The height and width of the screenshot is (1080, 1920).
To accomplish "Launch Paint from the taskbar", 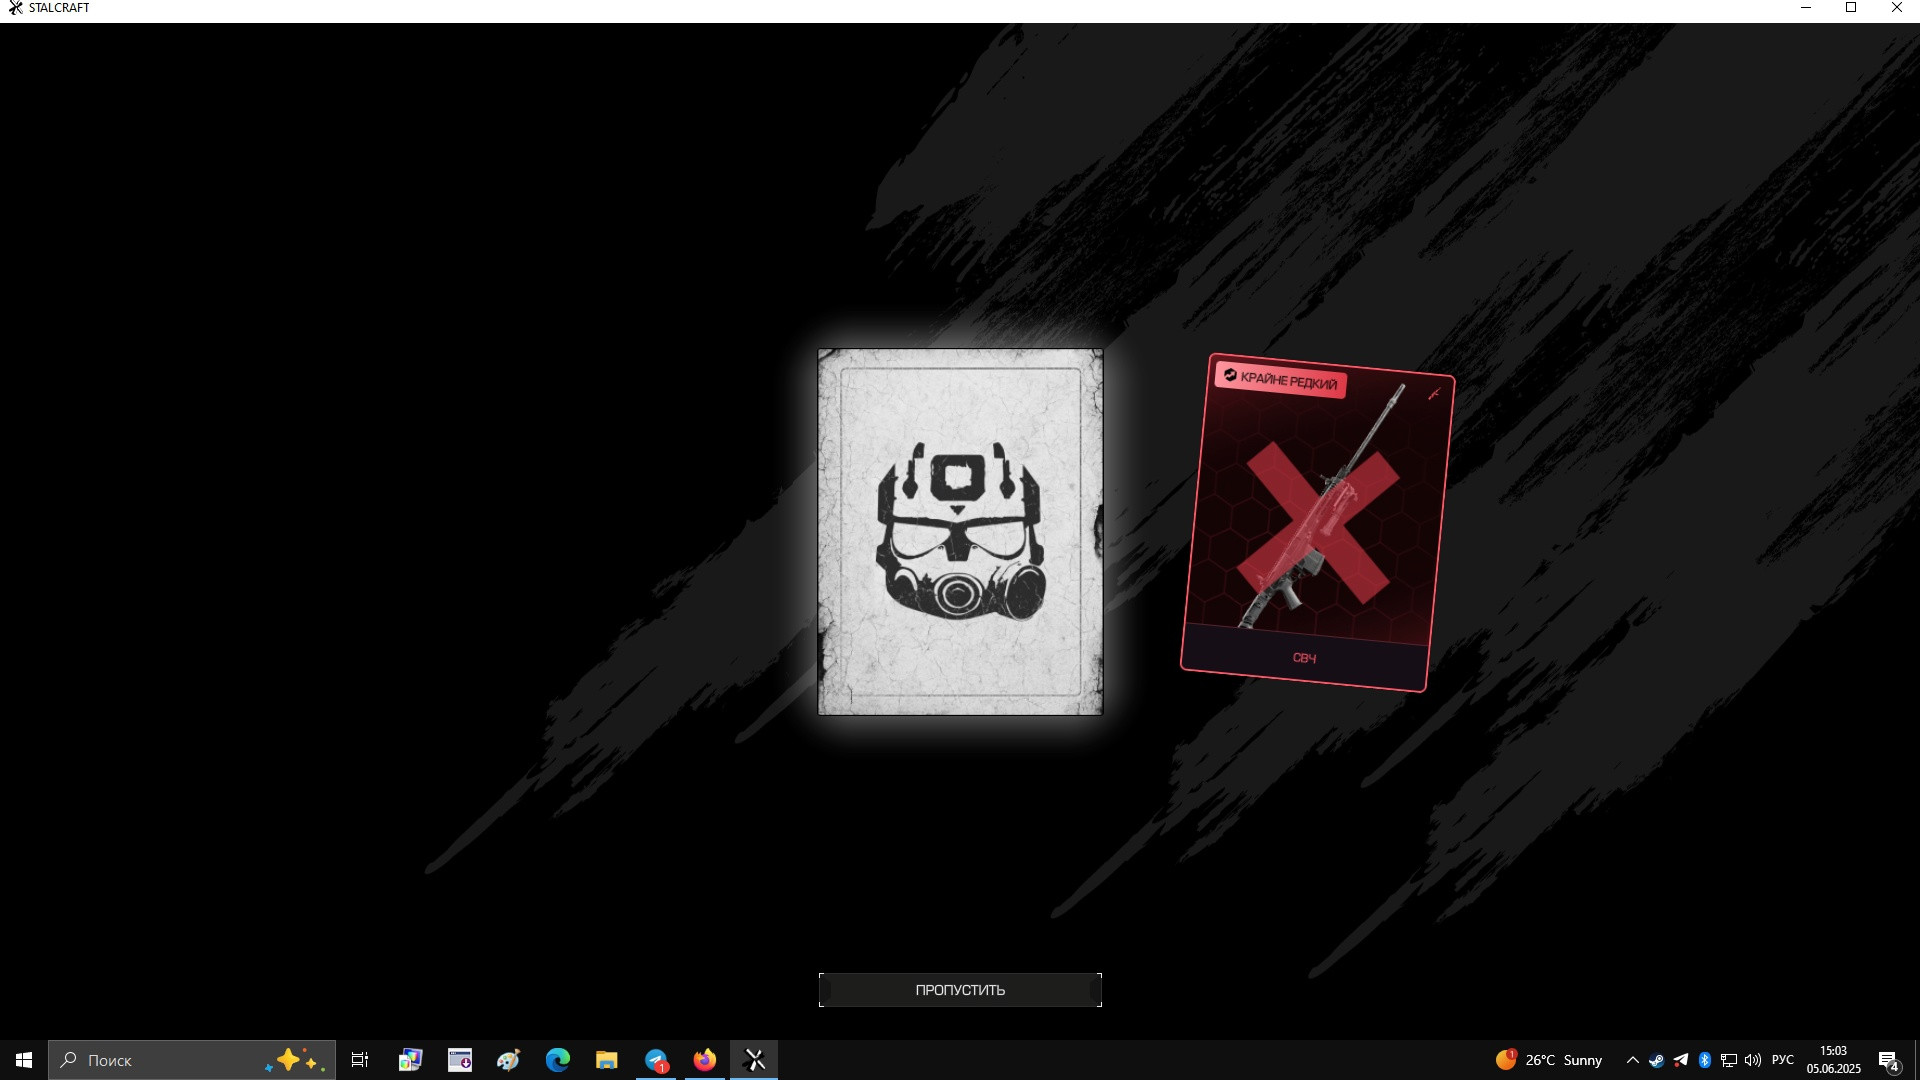I will tap(508, 1060).
